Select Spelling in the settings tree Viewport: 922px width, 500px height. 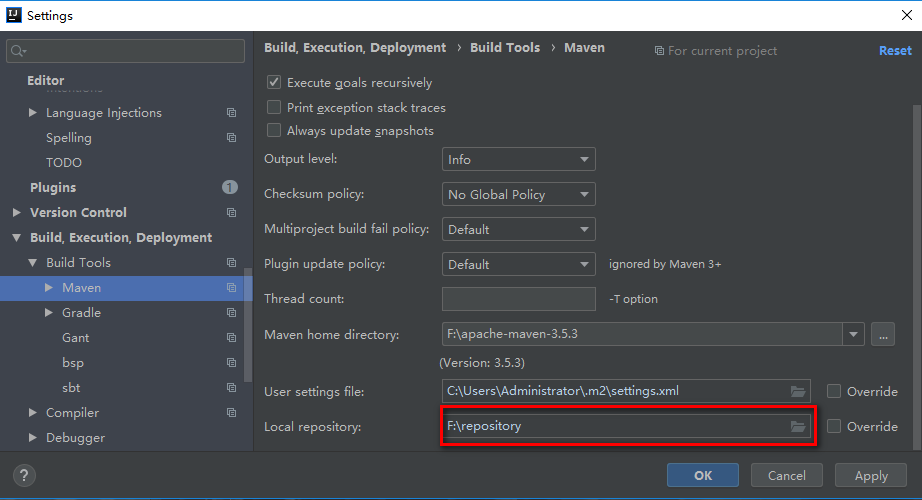pyautogui.click(x=69, y=138)
